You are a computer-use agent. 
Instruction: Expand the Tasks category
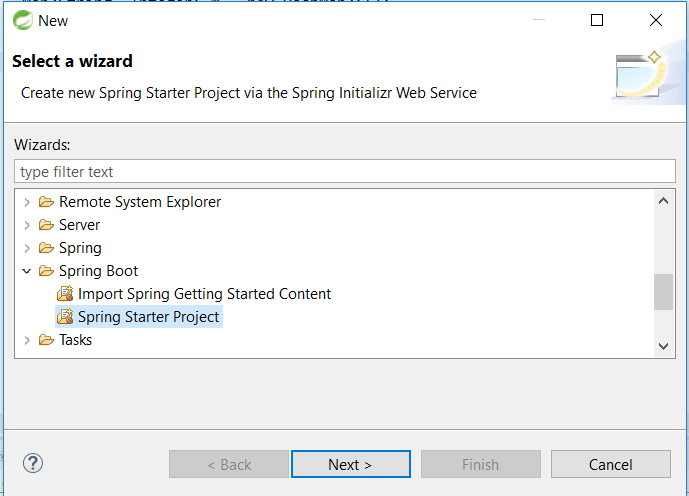pyautogui.click(x=27, y=340)
